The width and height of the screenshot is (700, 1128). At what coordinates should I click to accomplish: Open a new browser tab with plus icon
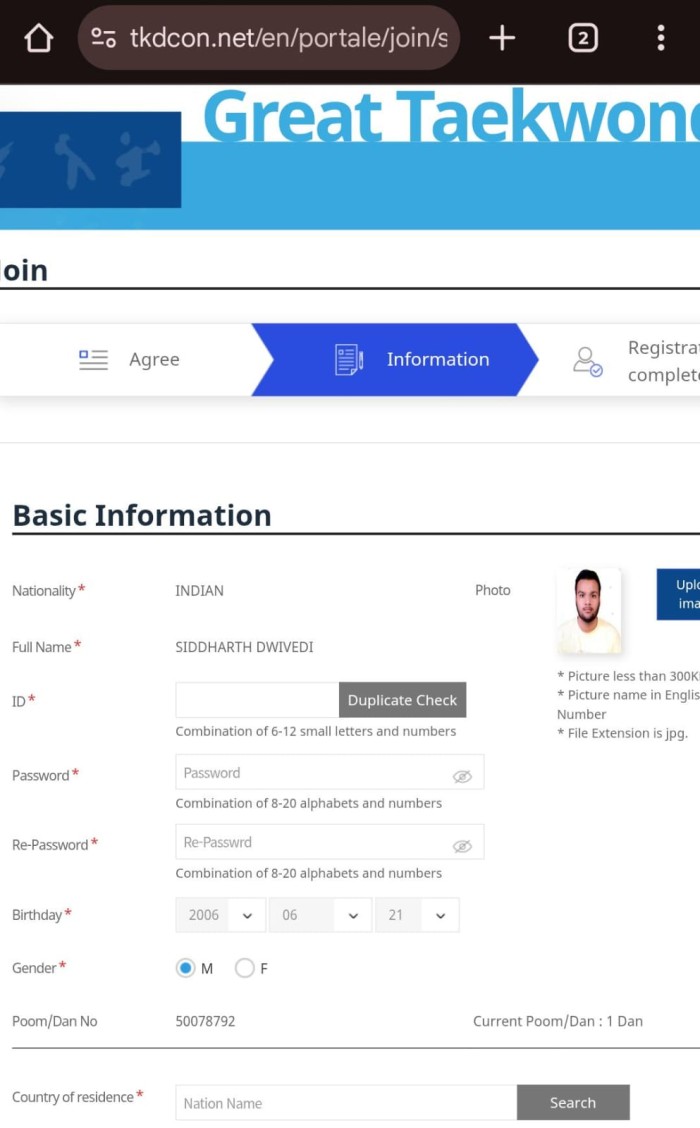tap(502, 39)
